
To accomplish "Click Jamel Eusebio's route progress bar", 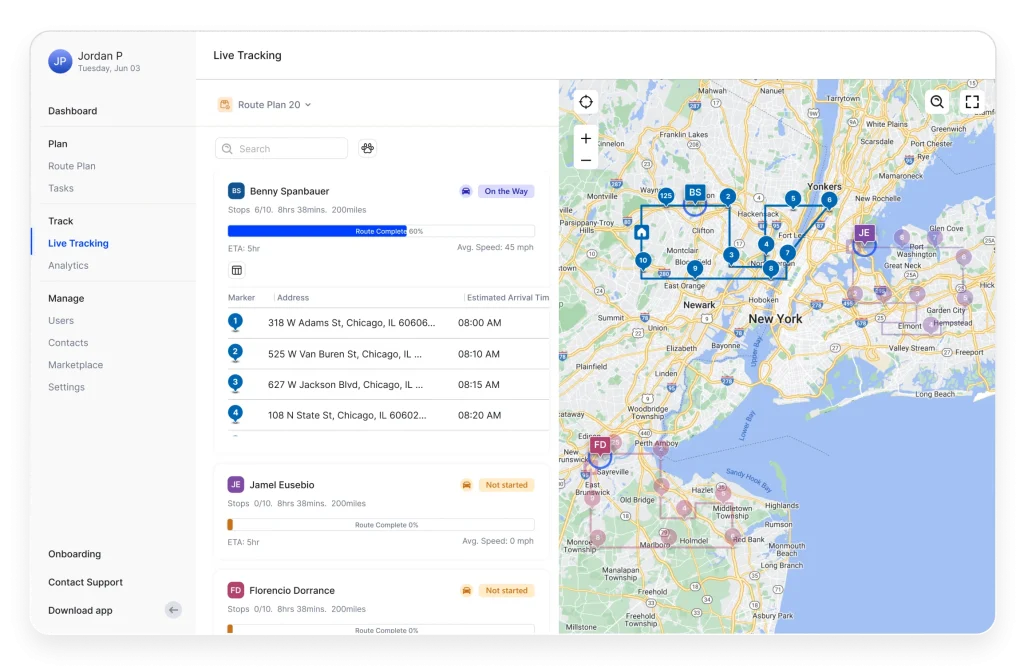I will 381,525.
